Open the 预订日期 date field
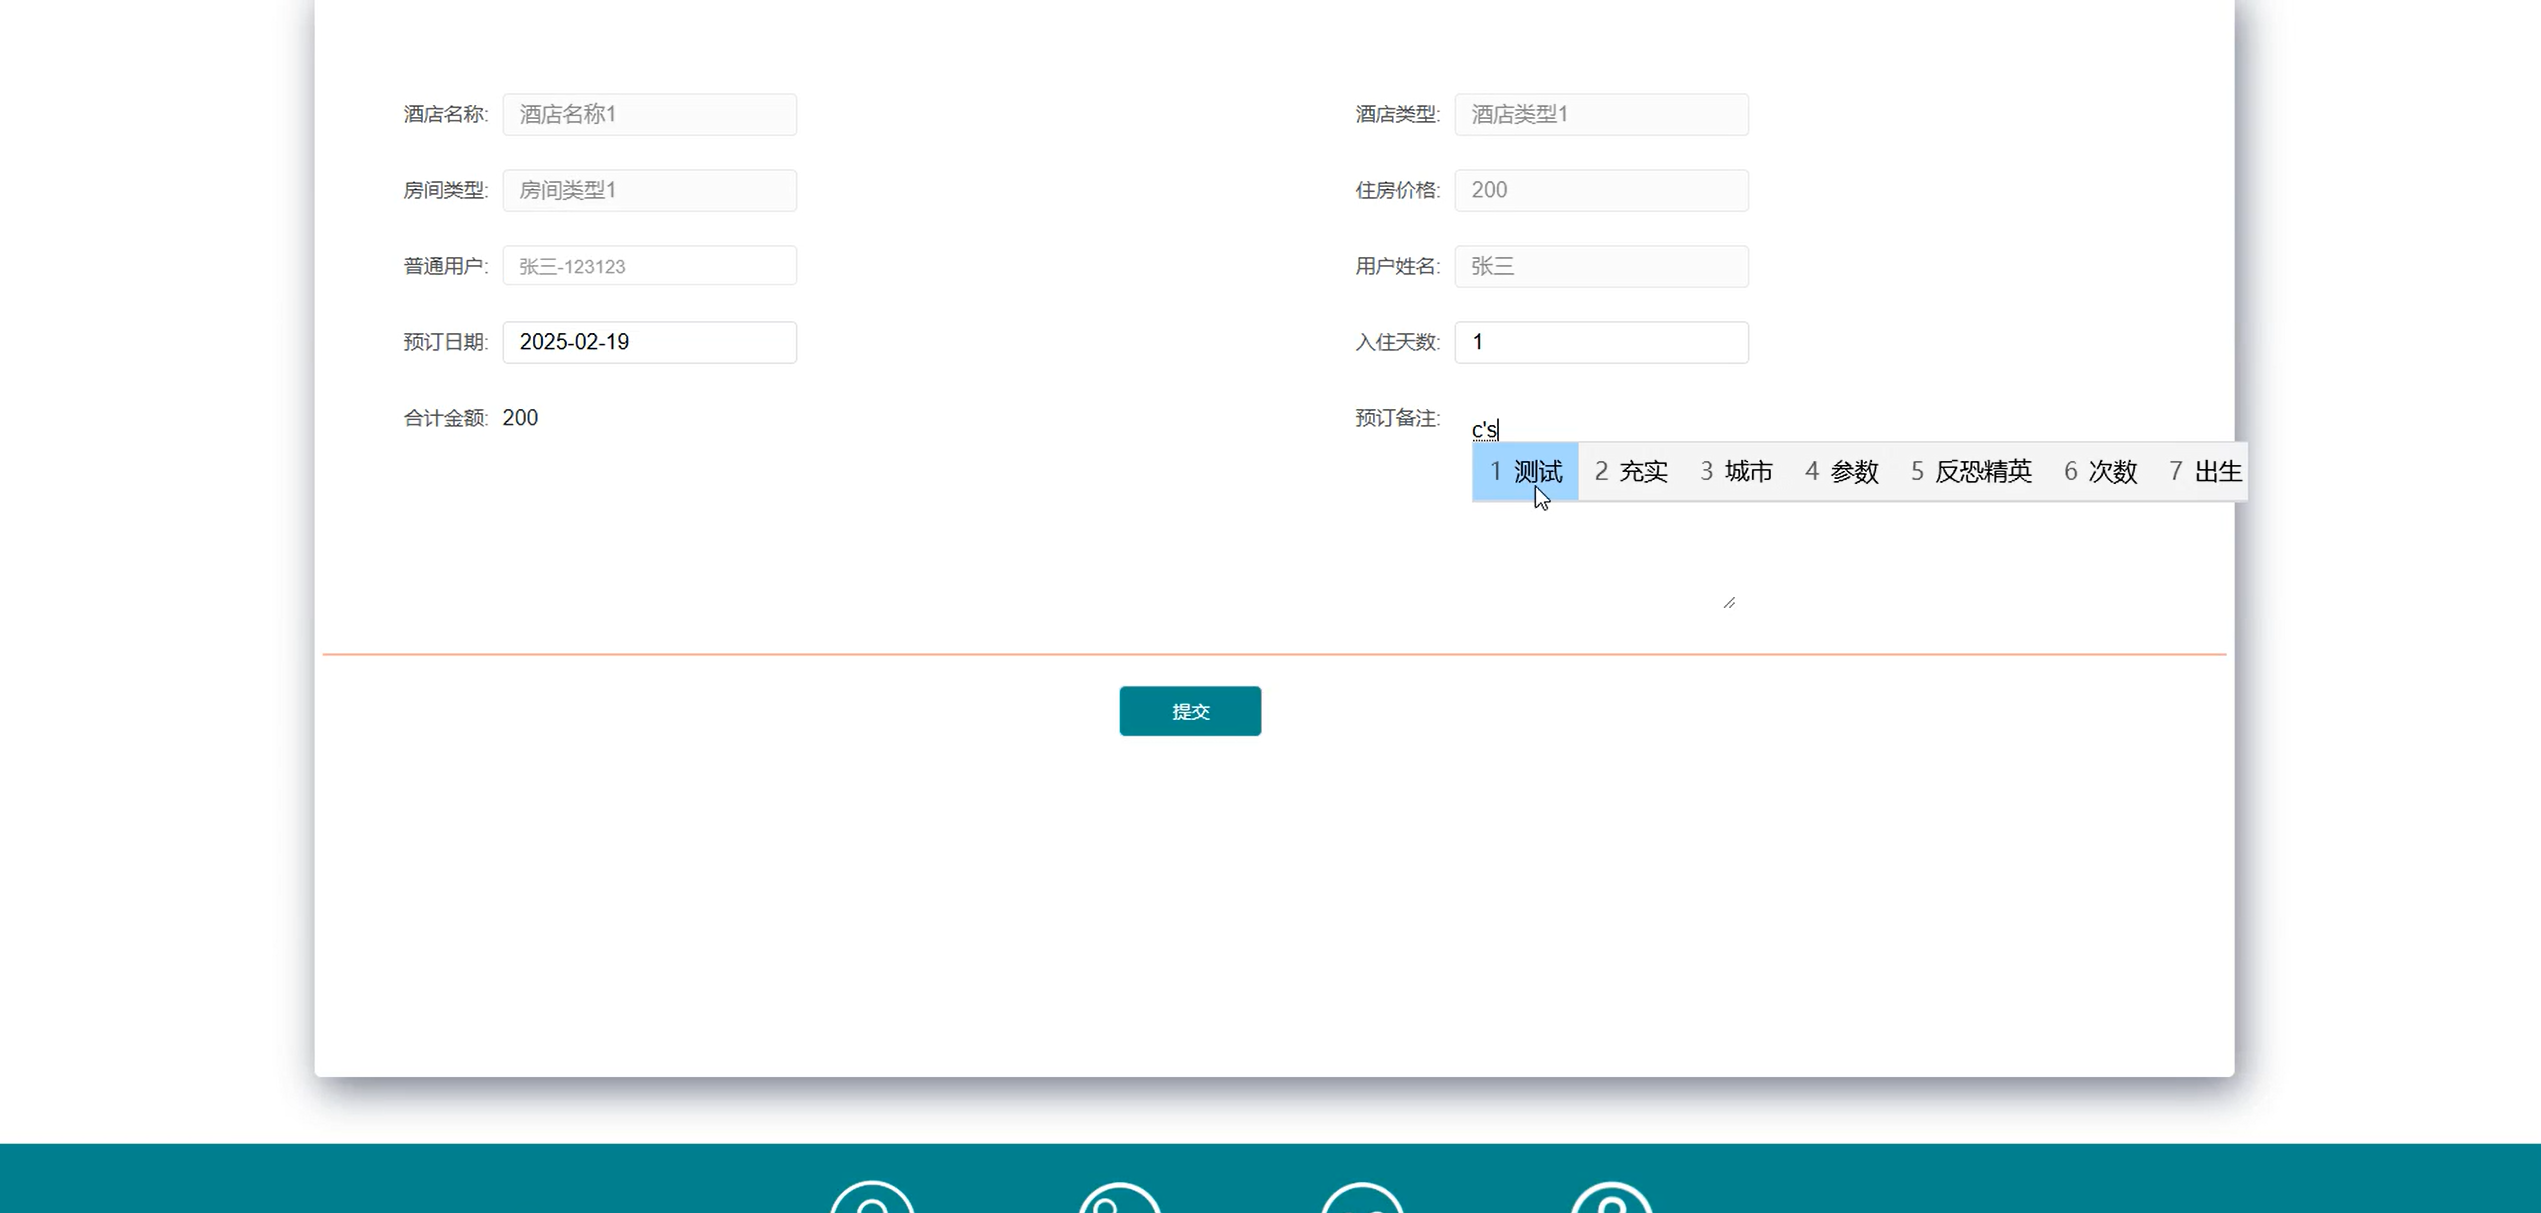Viewport: 2541px width, 1213px height. (649, 342)
